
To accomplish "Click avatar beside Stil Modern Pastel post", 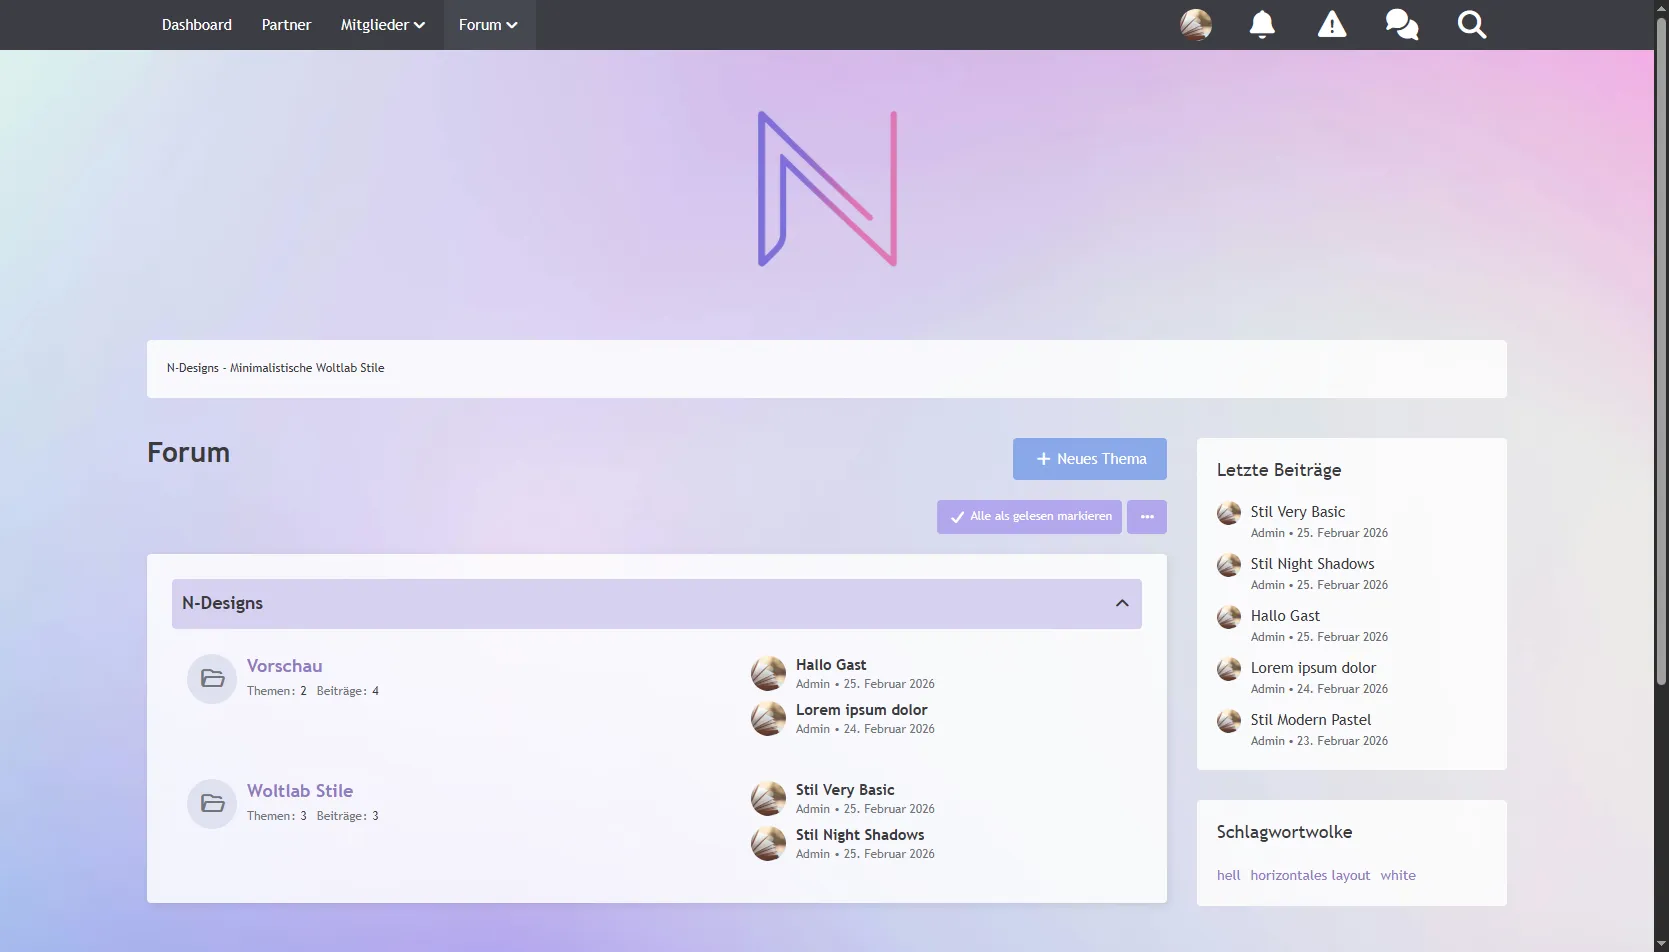I will point(1228,721).
